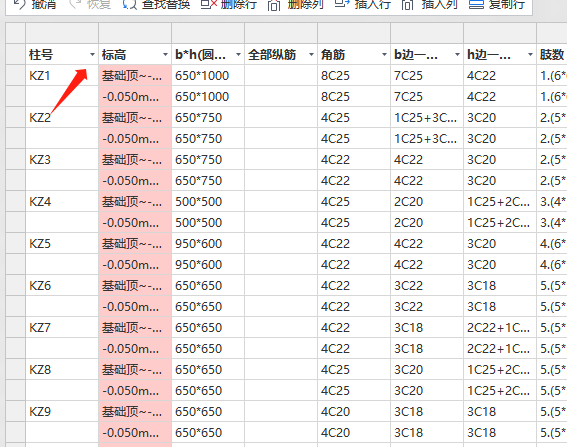
Task: Click the select-all table corner cell
Action: (16, 33)
